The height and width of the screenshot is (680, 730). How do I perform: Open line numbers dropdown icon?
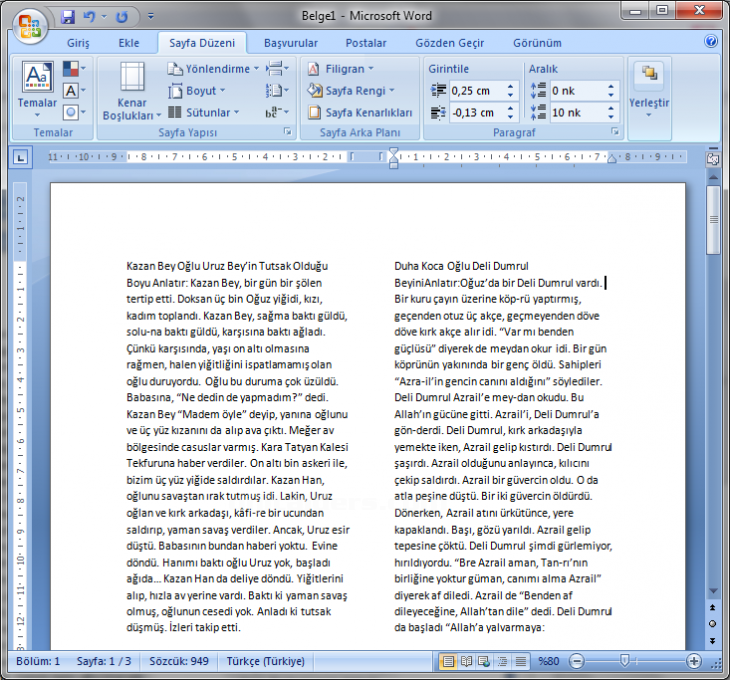(277, 90)
